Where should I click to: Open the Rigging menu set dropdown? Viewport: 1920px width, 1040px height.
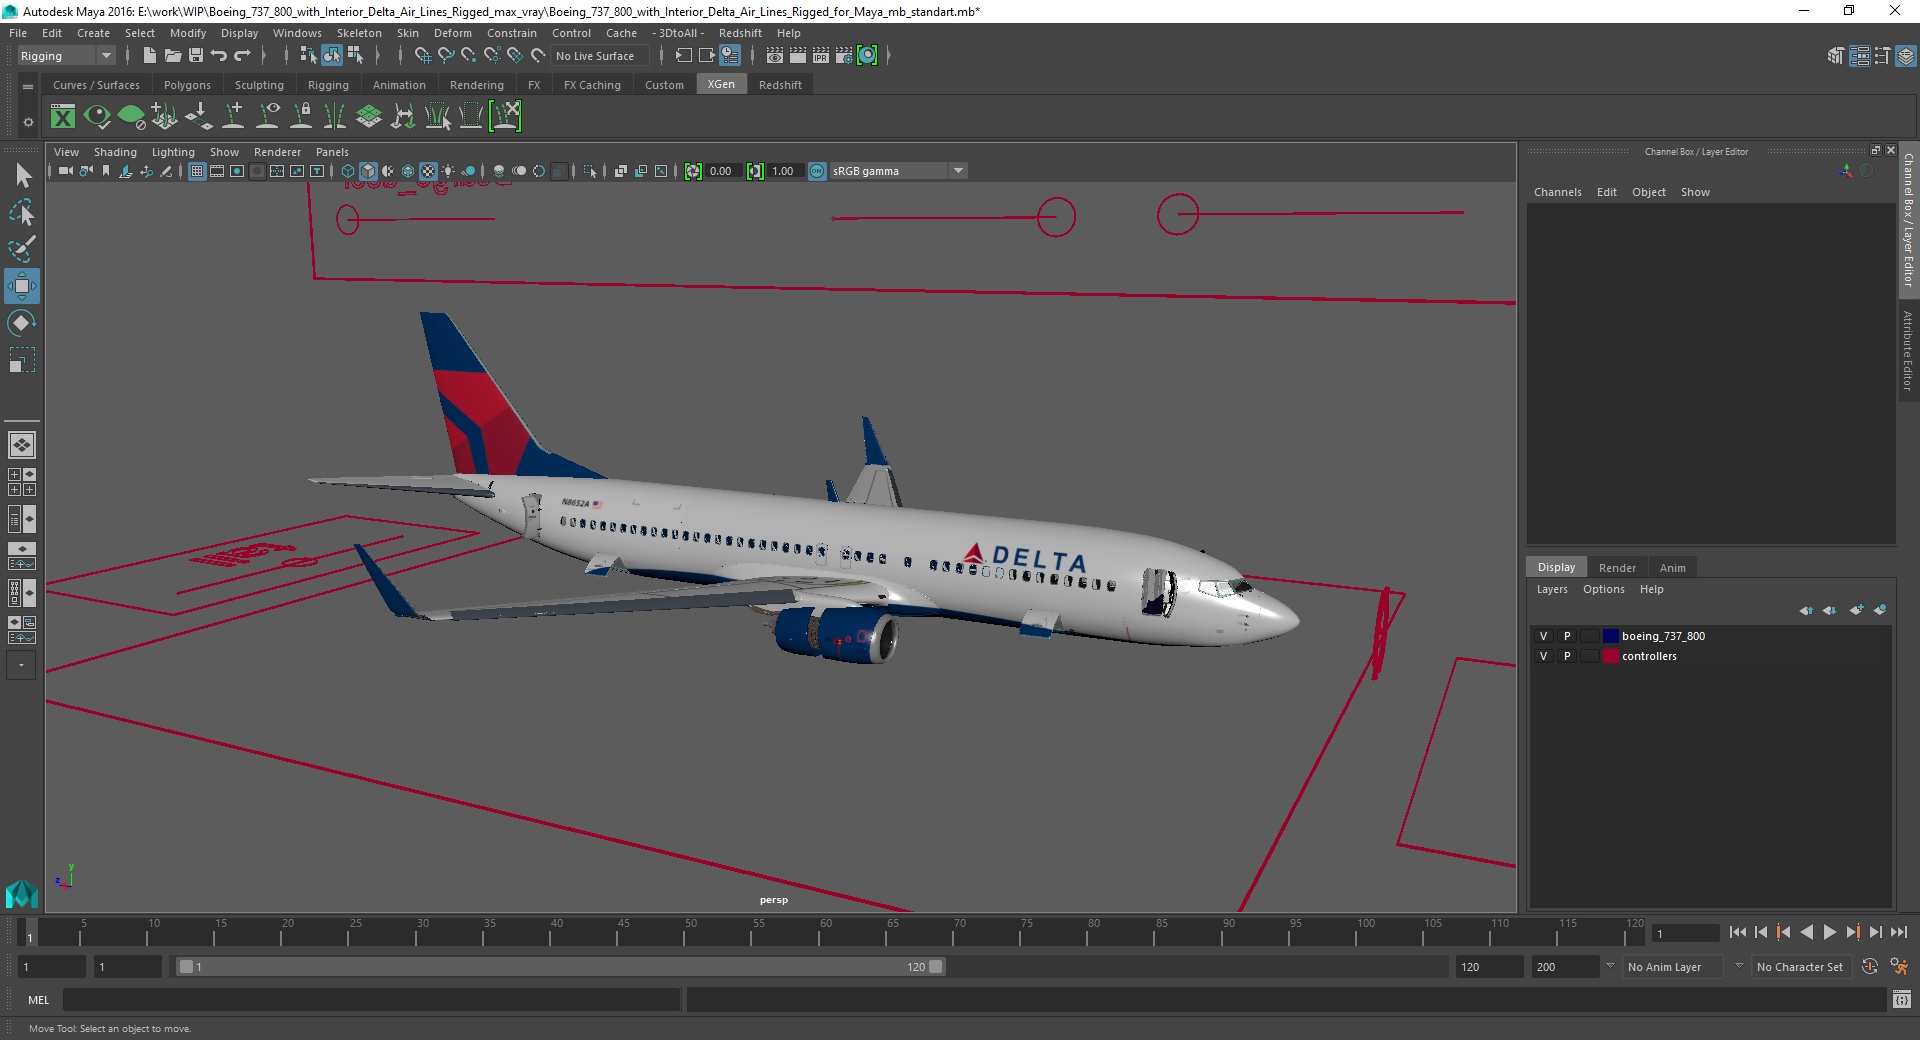(x=66, y=56)
